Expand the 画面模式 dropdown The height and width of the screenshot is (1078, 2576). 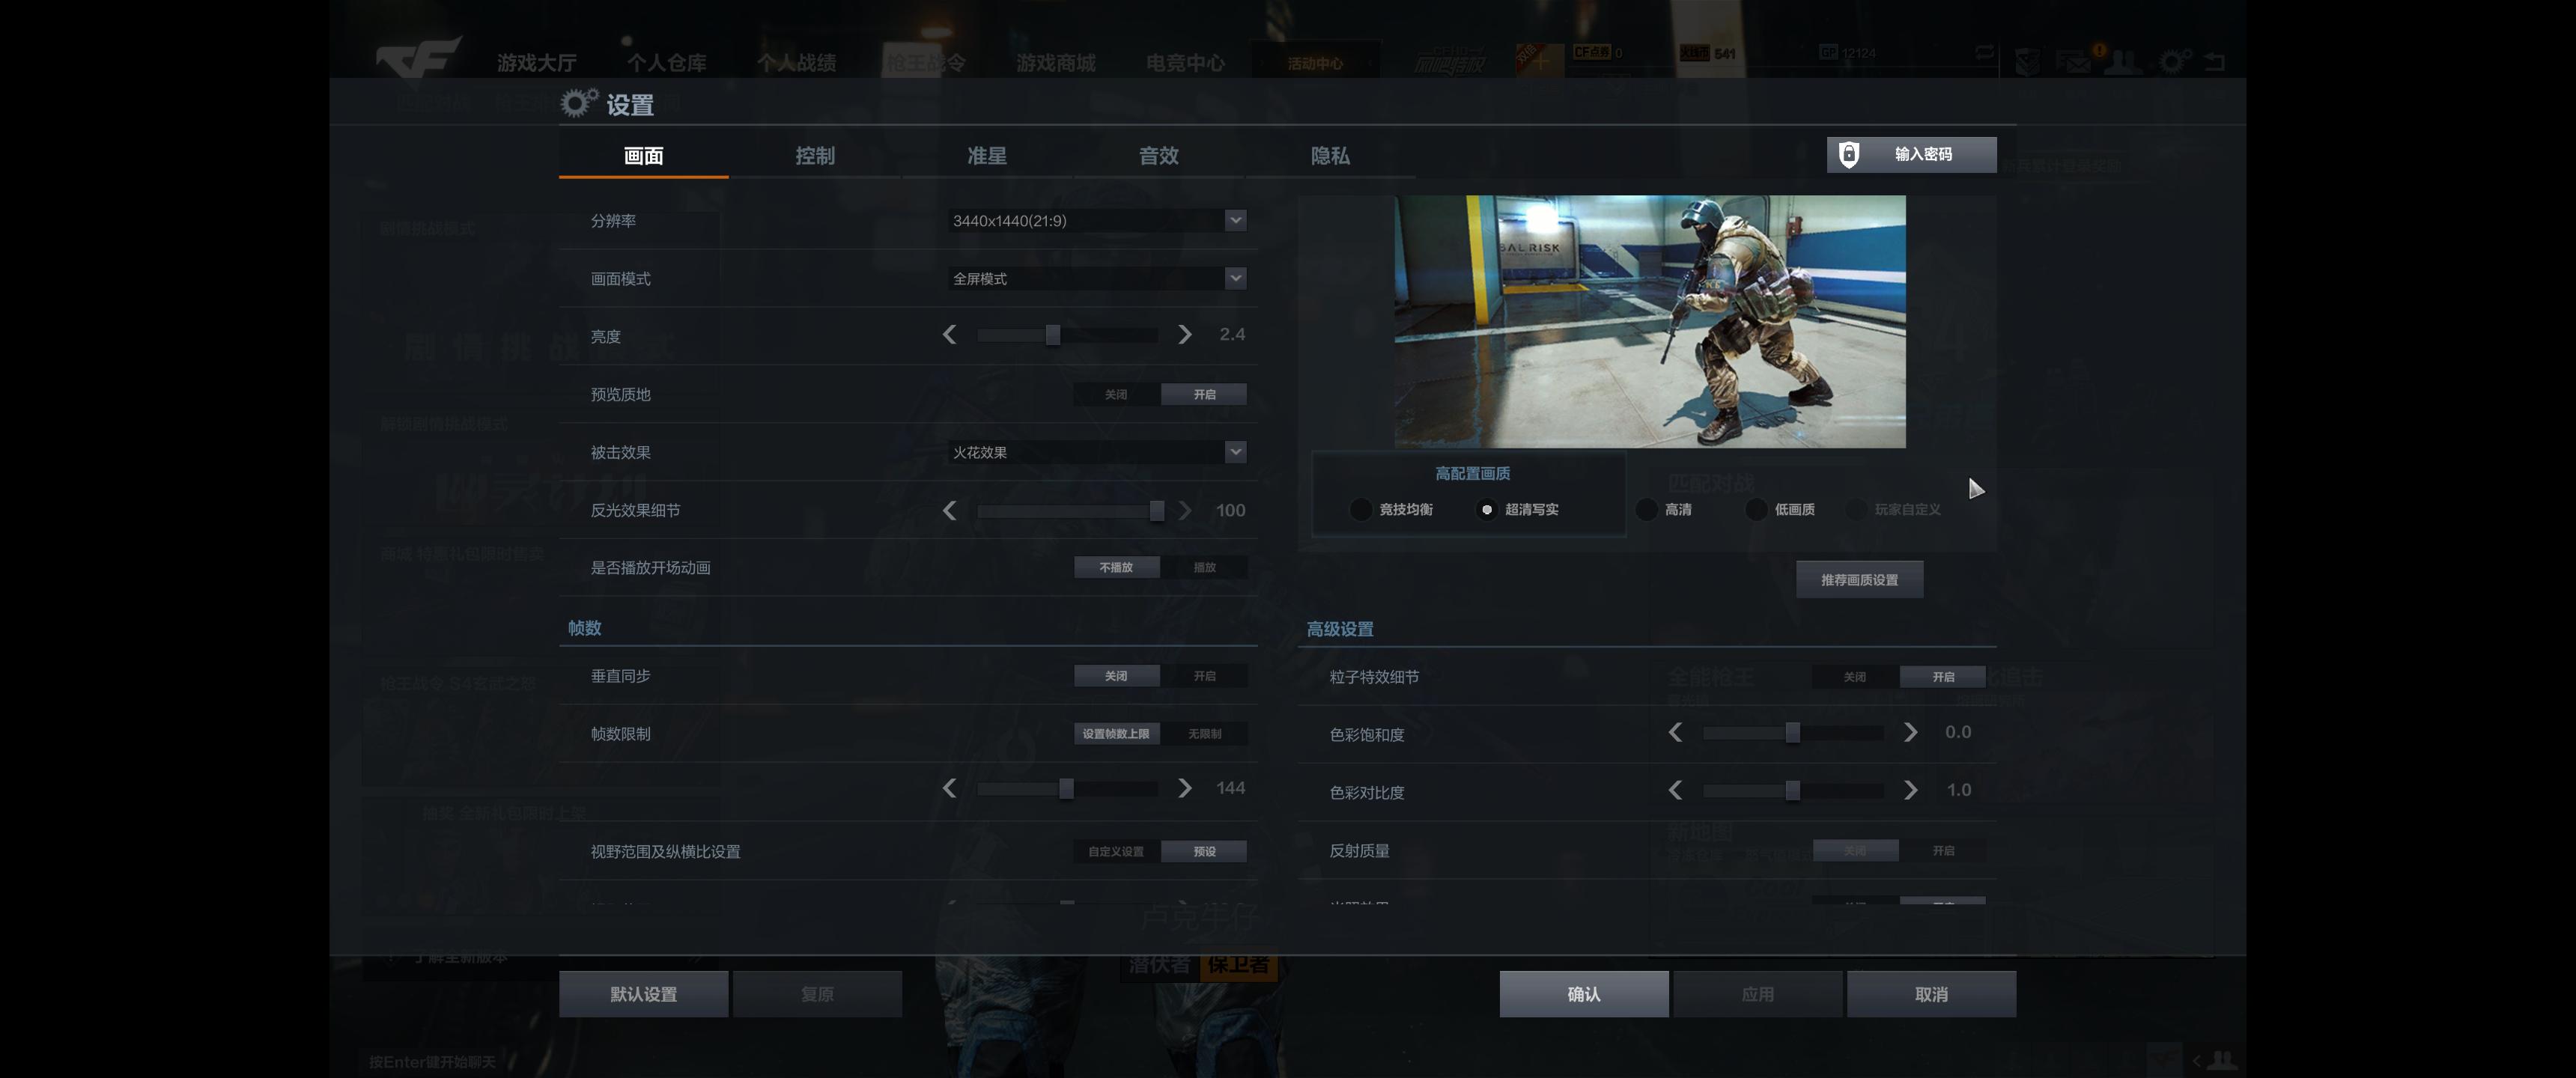[1097, 278]
